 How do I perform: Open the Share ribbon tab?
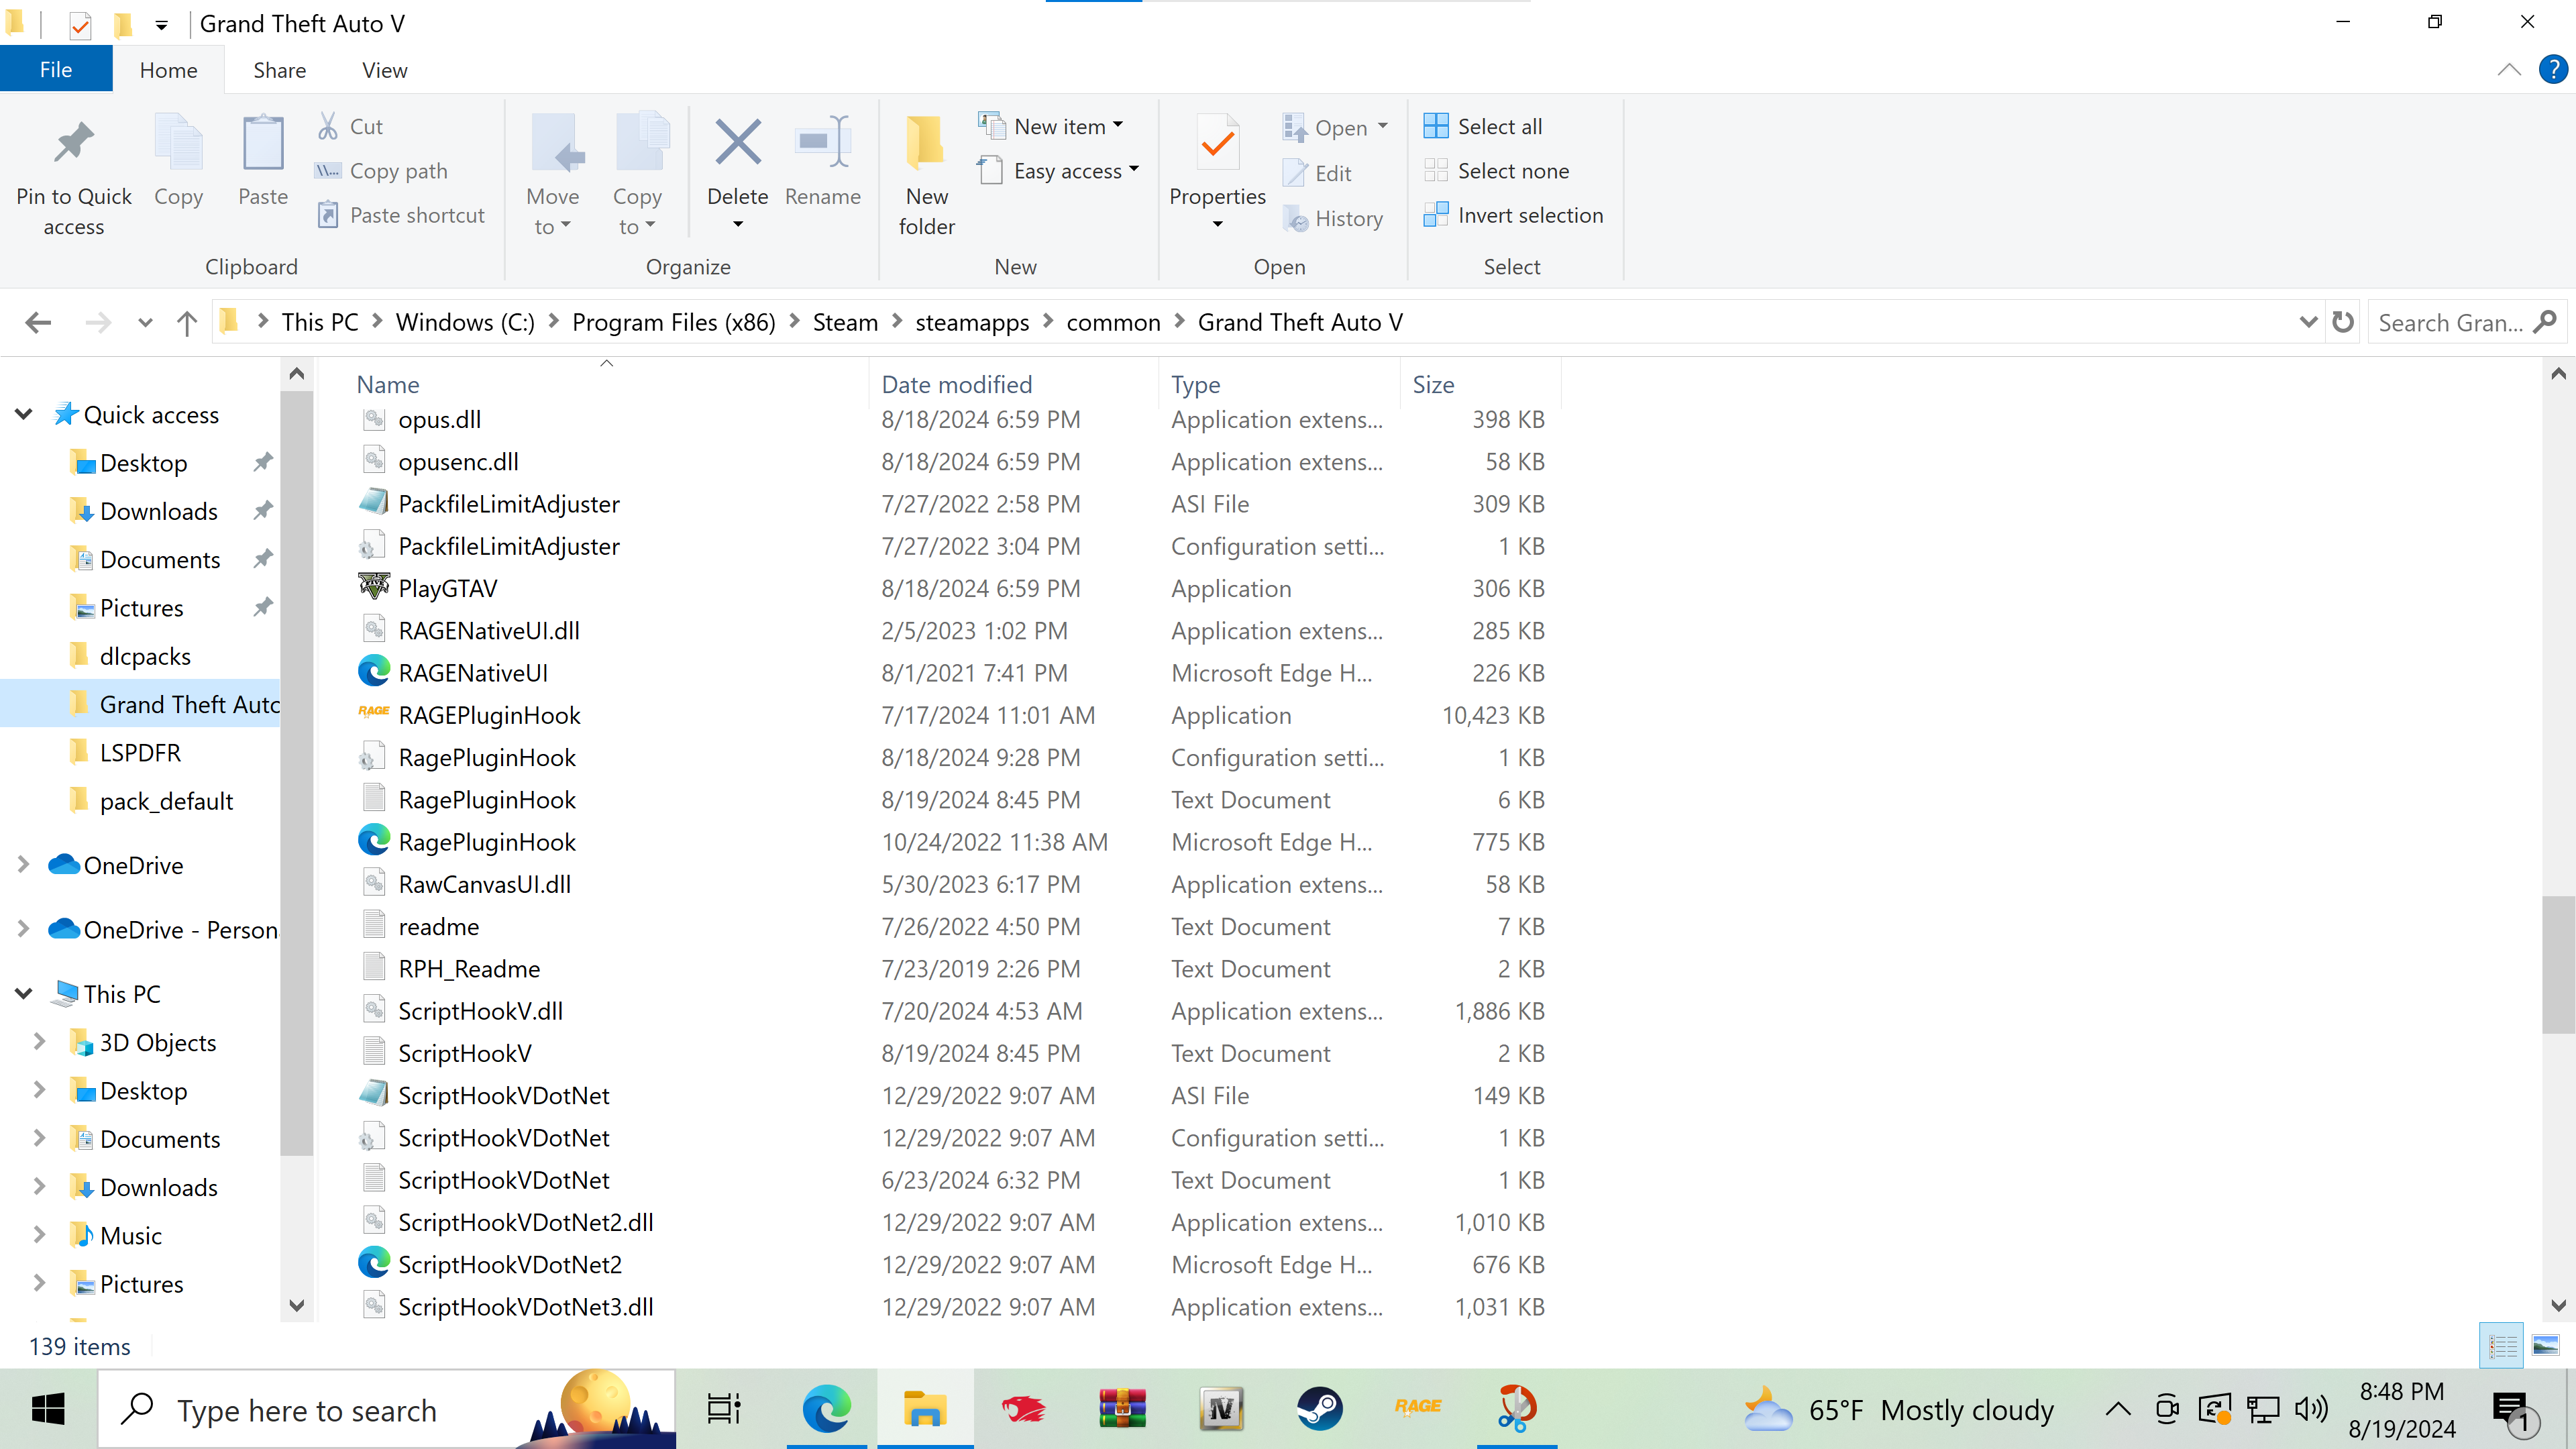[279, 70]
